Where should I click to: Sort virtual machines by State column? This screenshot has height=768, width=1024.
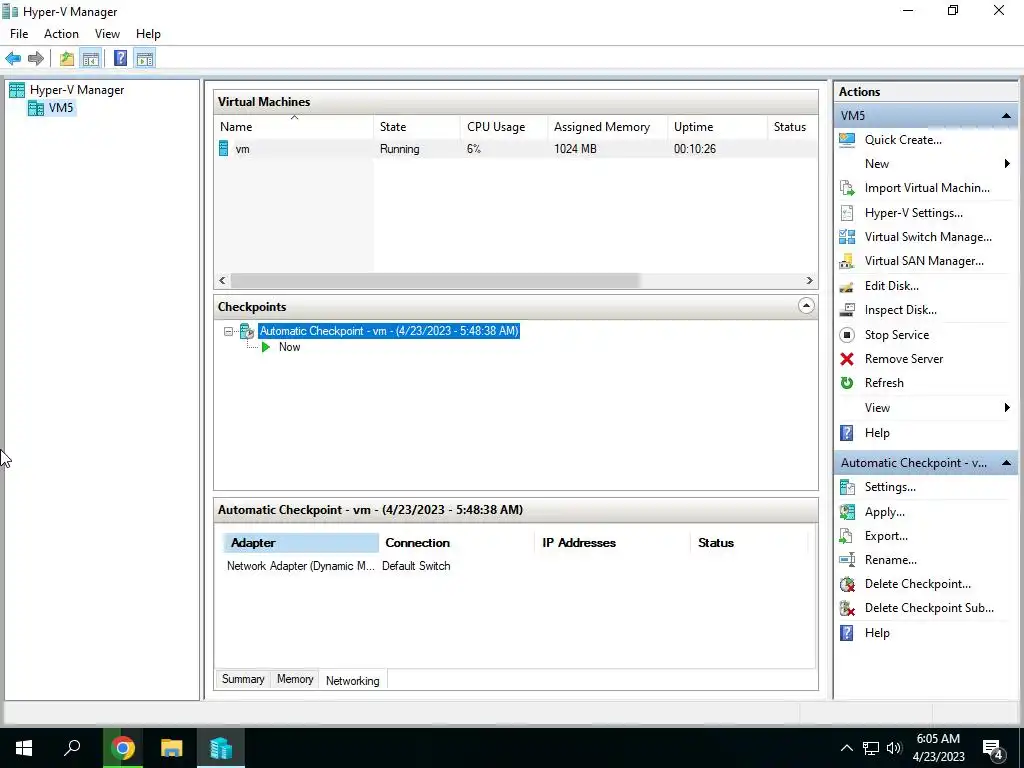coord(416,127)
